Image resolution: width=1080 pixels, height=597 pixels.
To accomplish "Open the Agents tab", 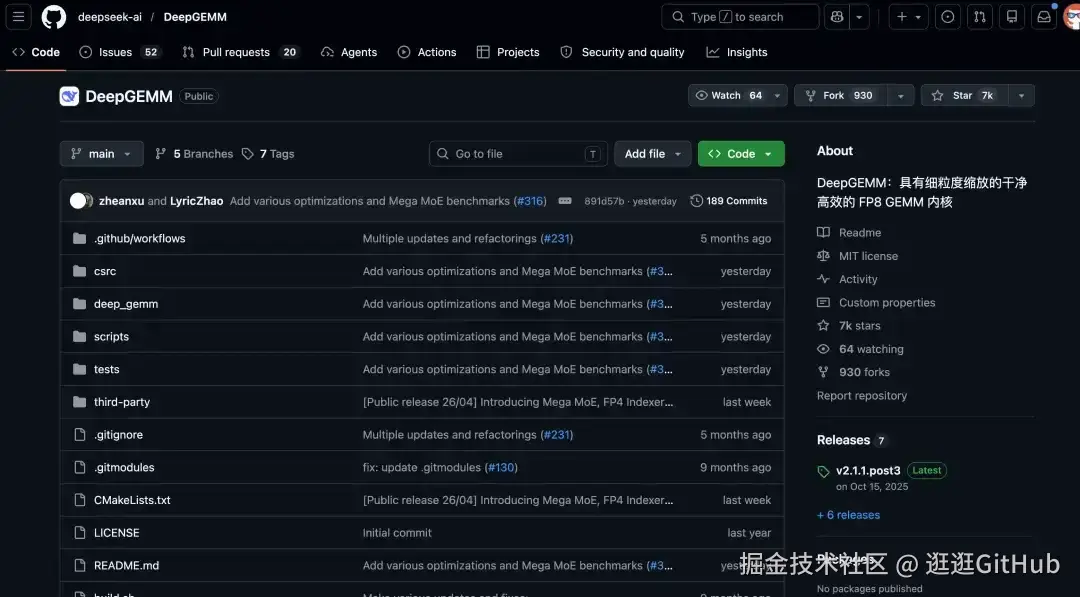I will click(x=349, y=52).
